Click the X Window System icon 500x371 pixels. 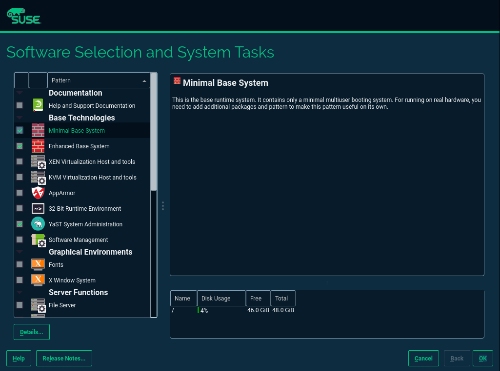click(38, 280)
